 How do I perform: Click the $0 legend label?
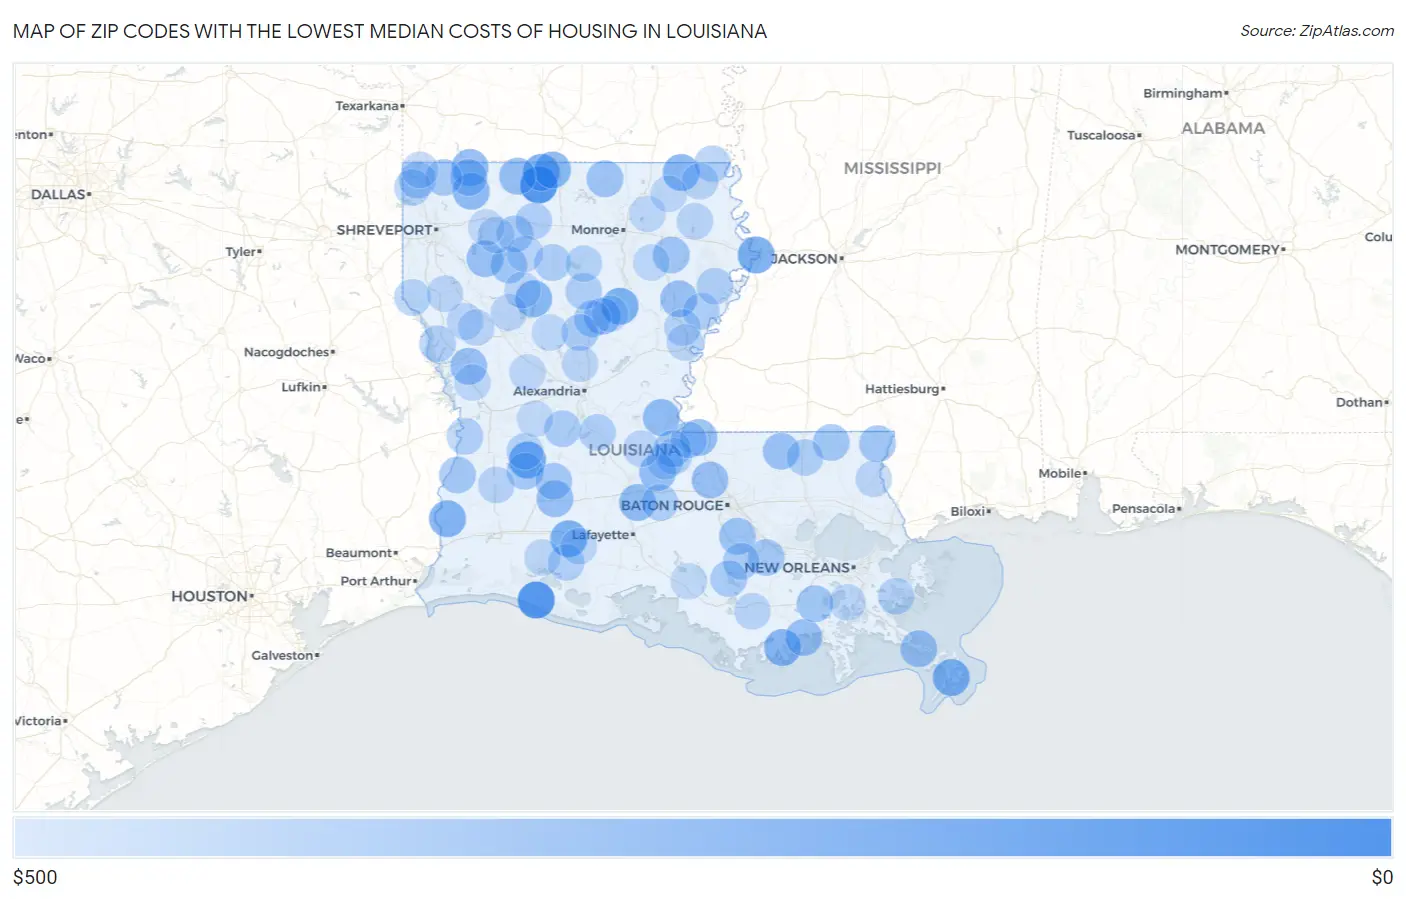coord(1382,877)
